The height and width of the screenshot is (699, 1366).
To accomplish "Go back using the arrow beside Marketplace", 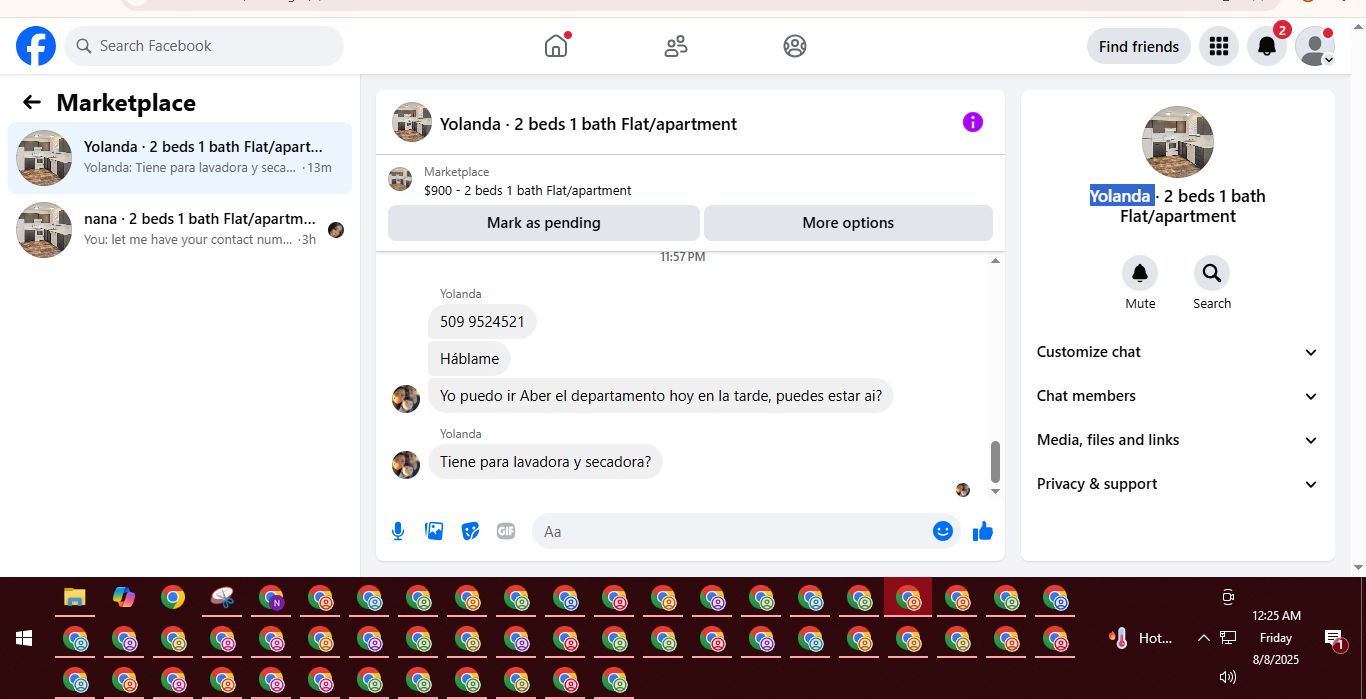I will click(x=32, y=102).
